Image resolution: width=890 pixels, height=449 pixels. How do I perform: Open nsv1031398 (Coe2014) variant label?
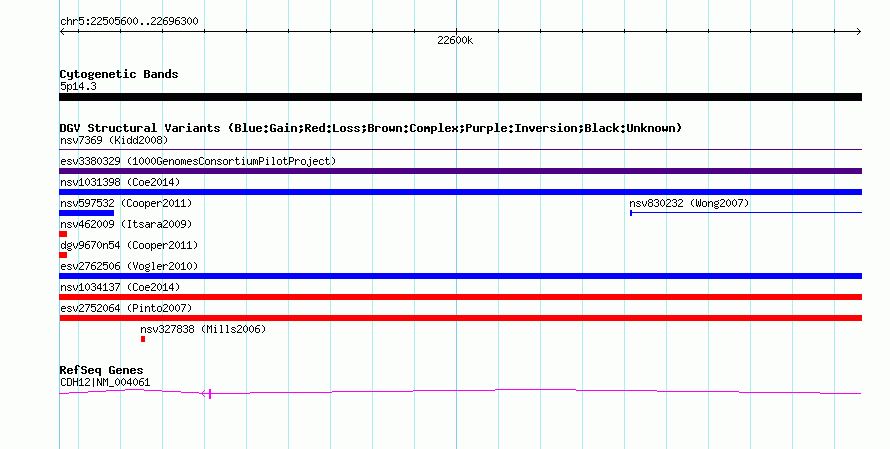click(x=120, y=182)
